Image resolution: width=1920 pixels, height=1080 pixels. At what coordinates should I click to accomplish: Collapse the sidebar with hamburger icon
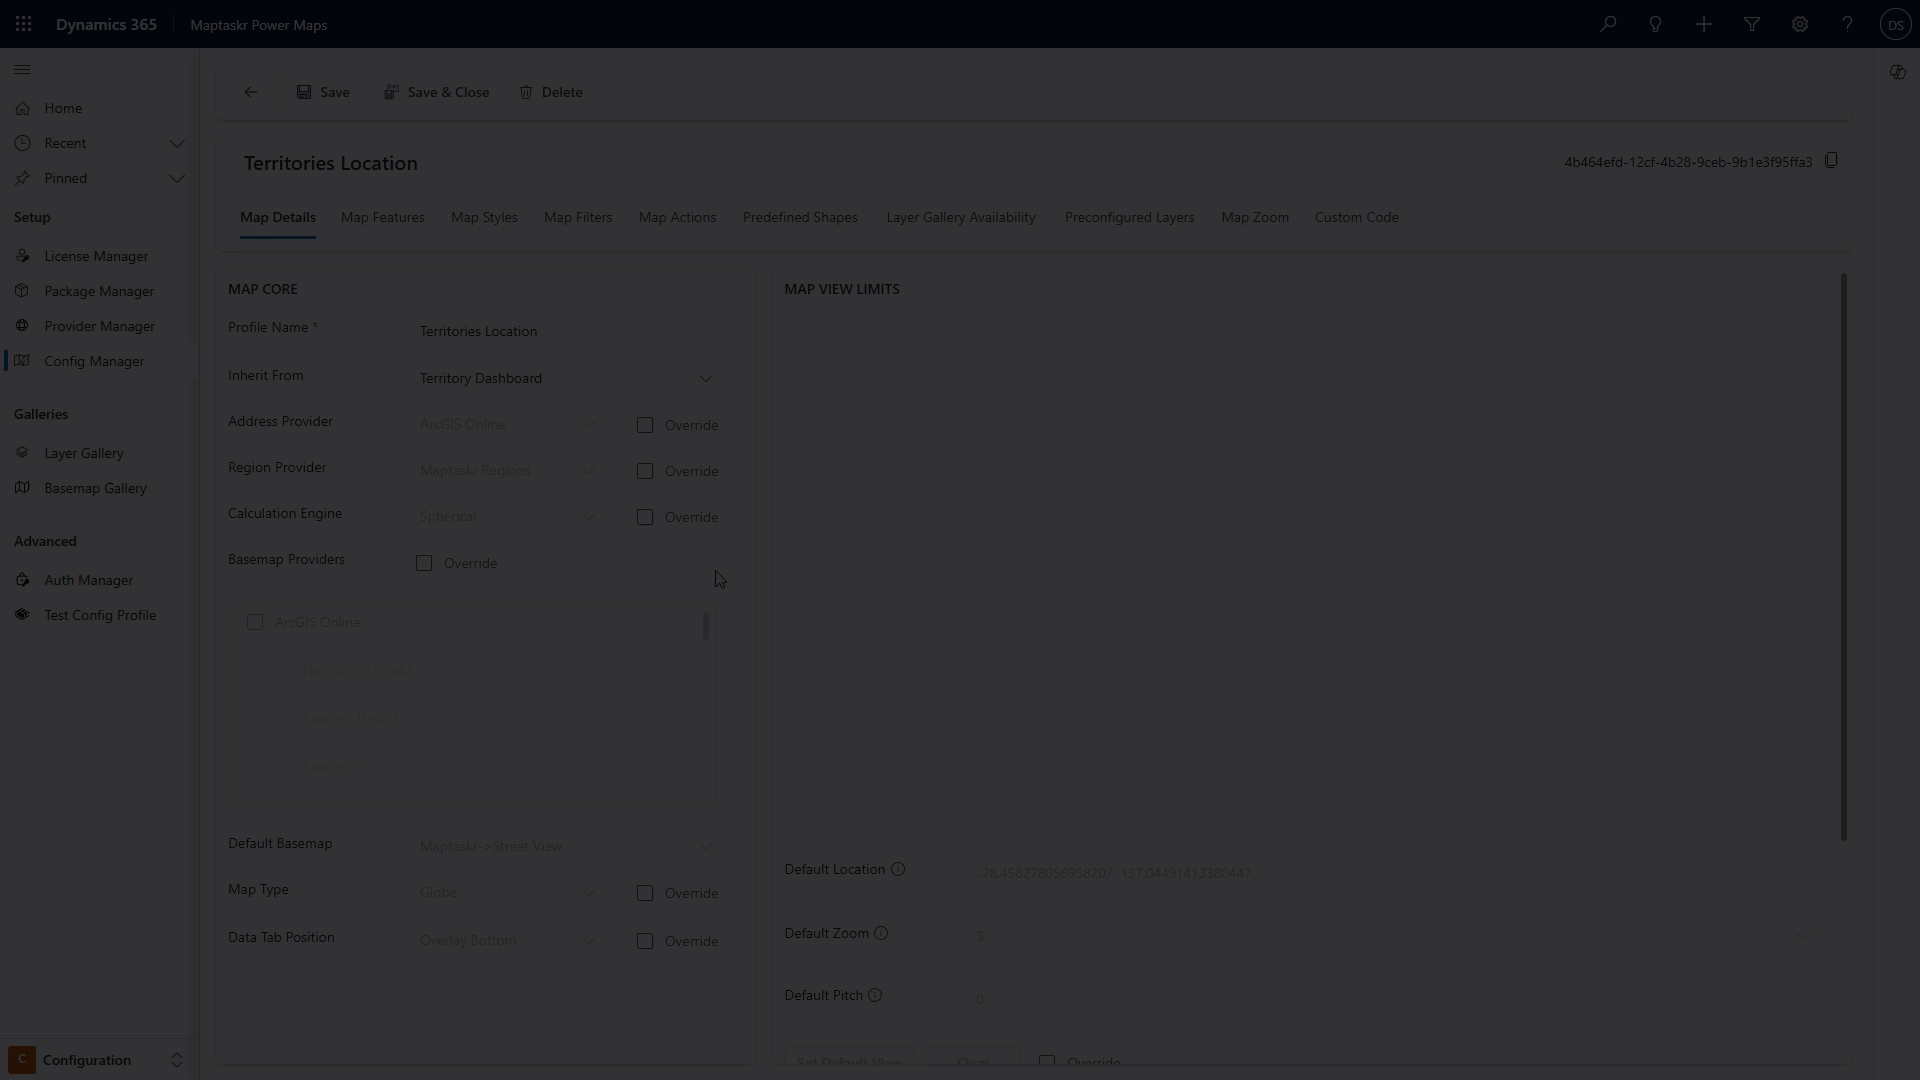(22, 70)
